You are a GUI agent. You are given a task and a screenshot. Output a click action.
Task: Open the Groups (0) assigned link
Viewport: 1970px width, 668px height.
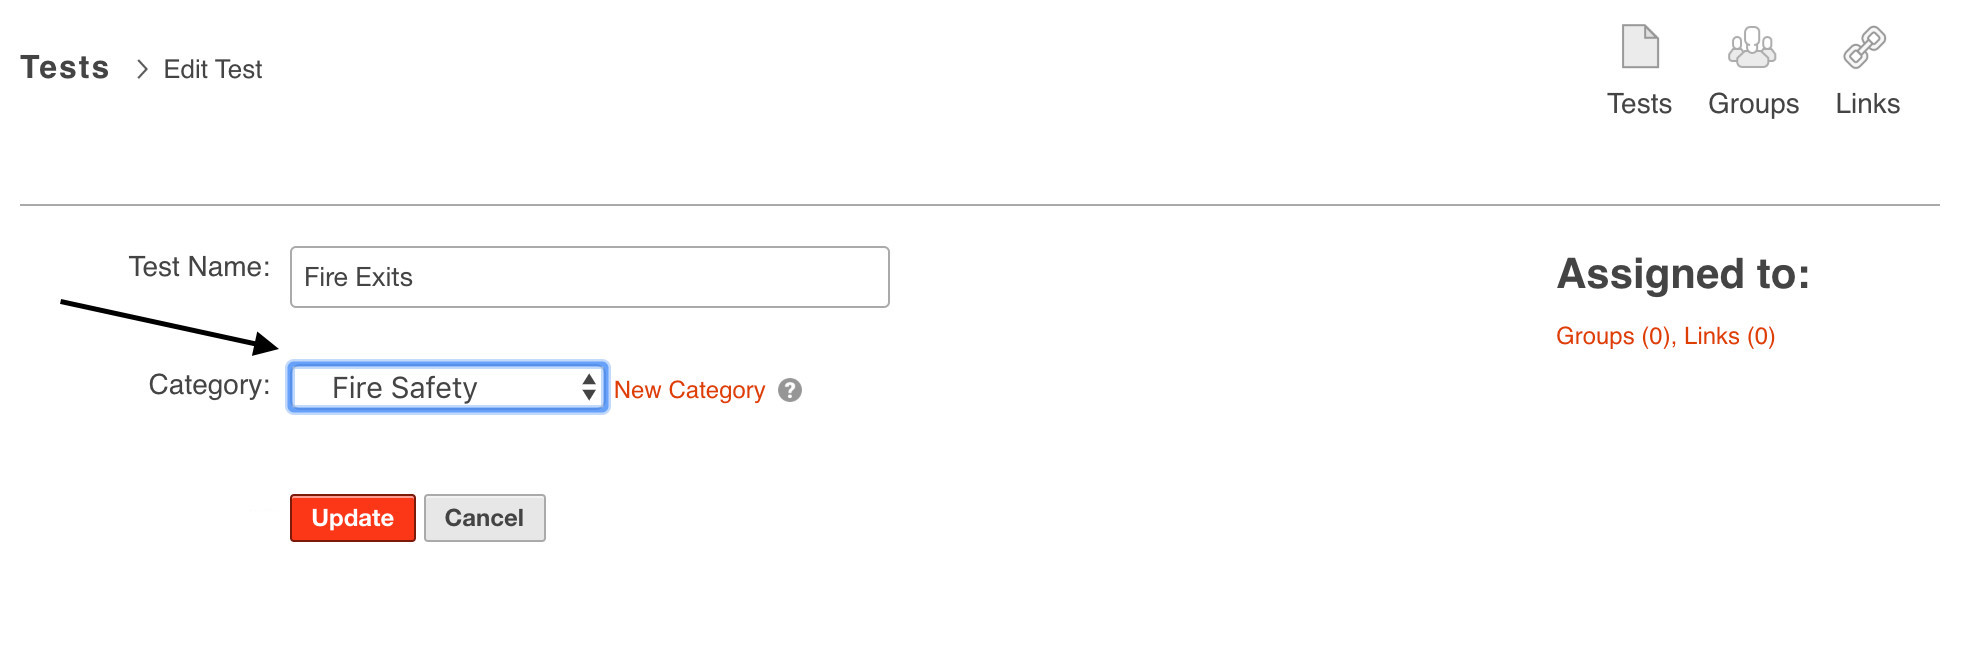pyautogui.click(x=1614, y=336)
